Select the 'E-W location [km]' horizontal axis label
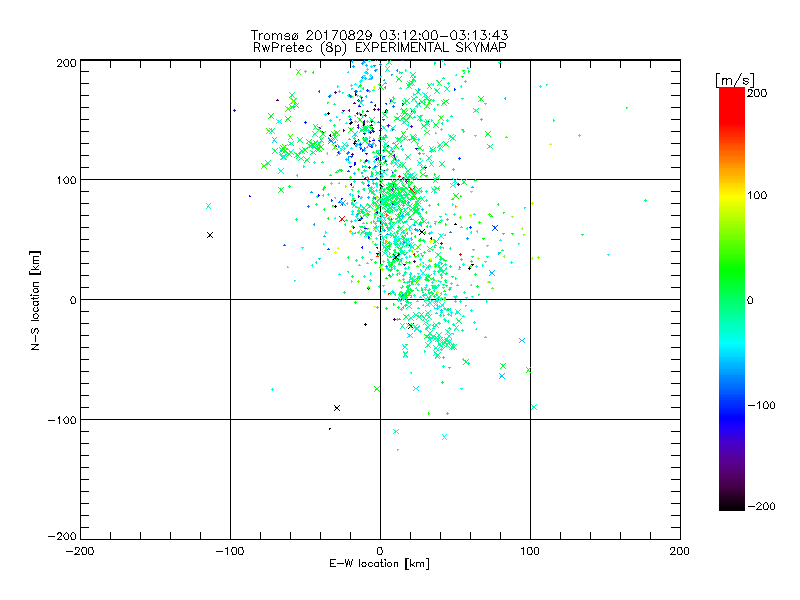Image resolution: width=800 pixels, height=600 pixels. pos(379,564)
